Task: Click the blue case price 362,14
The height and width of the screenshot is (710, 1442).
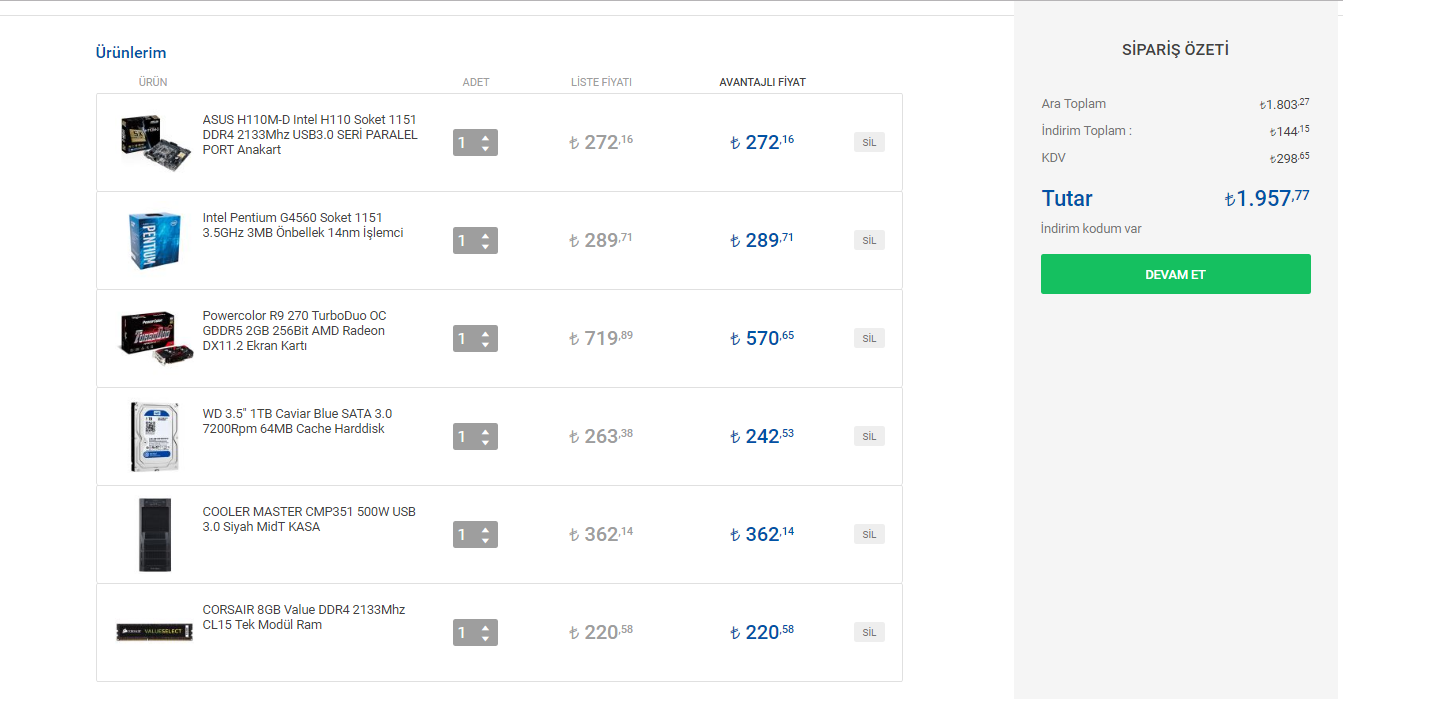Action: coord(762,534)
